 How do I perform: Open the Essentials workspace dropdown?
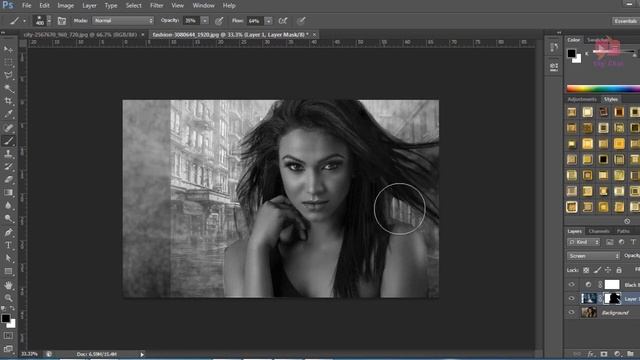(625, 21)
